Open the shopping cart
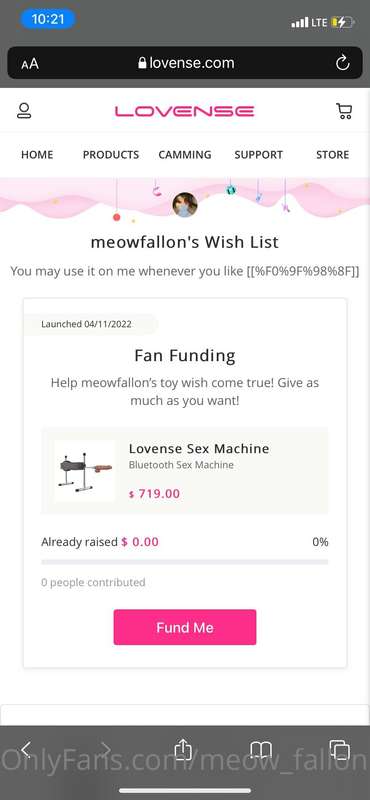The width and height of the screenshot is (370, 800). [344, 111]
